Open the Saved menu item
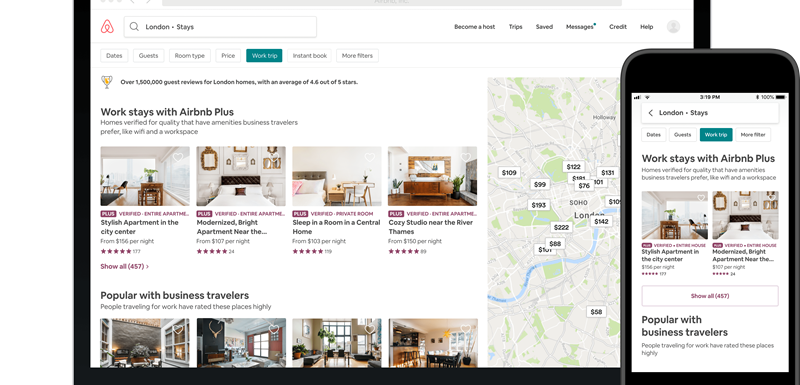 544,27
